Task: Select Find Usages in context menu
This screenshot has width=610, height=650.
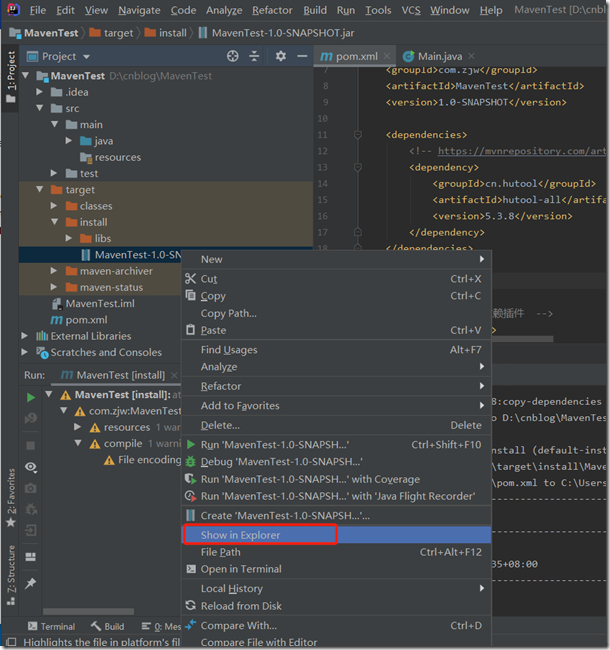Action: [336, 349]
